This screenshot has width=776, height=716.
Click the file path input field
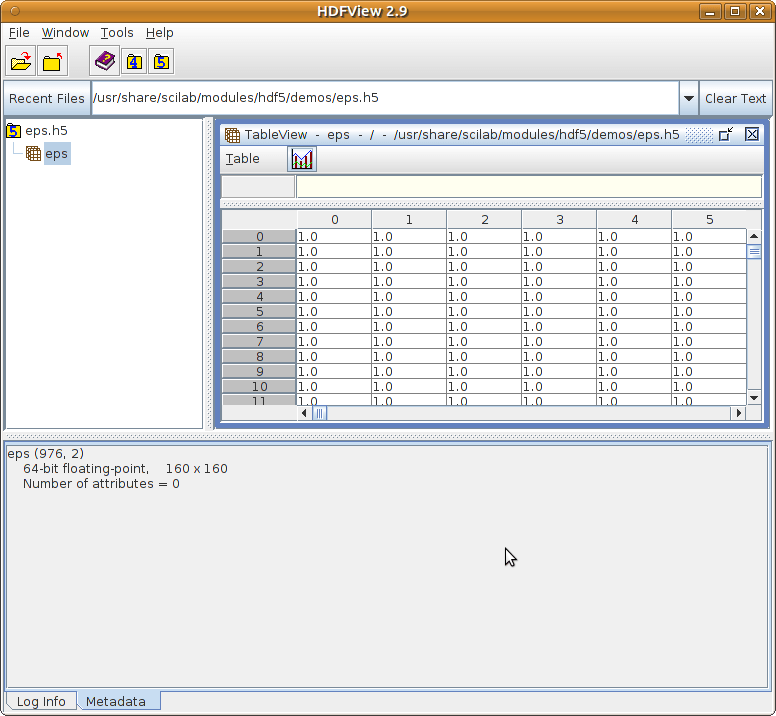click(x=385, y=98)
